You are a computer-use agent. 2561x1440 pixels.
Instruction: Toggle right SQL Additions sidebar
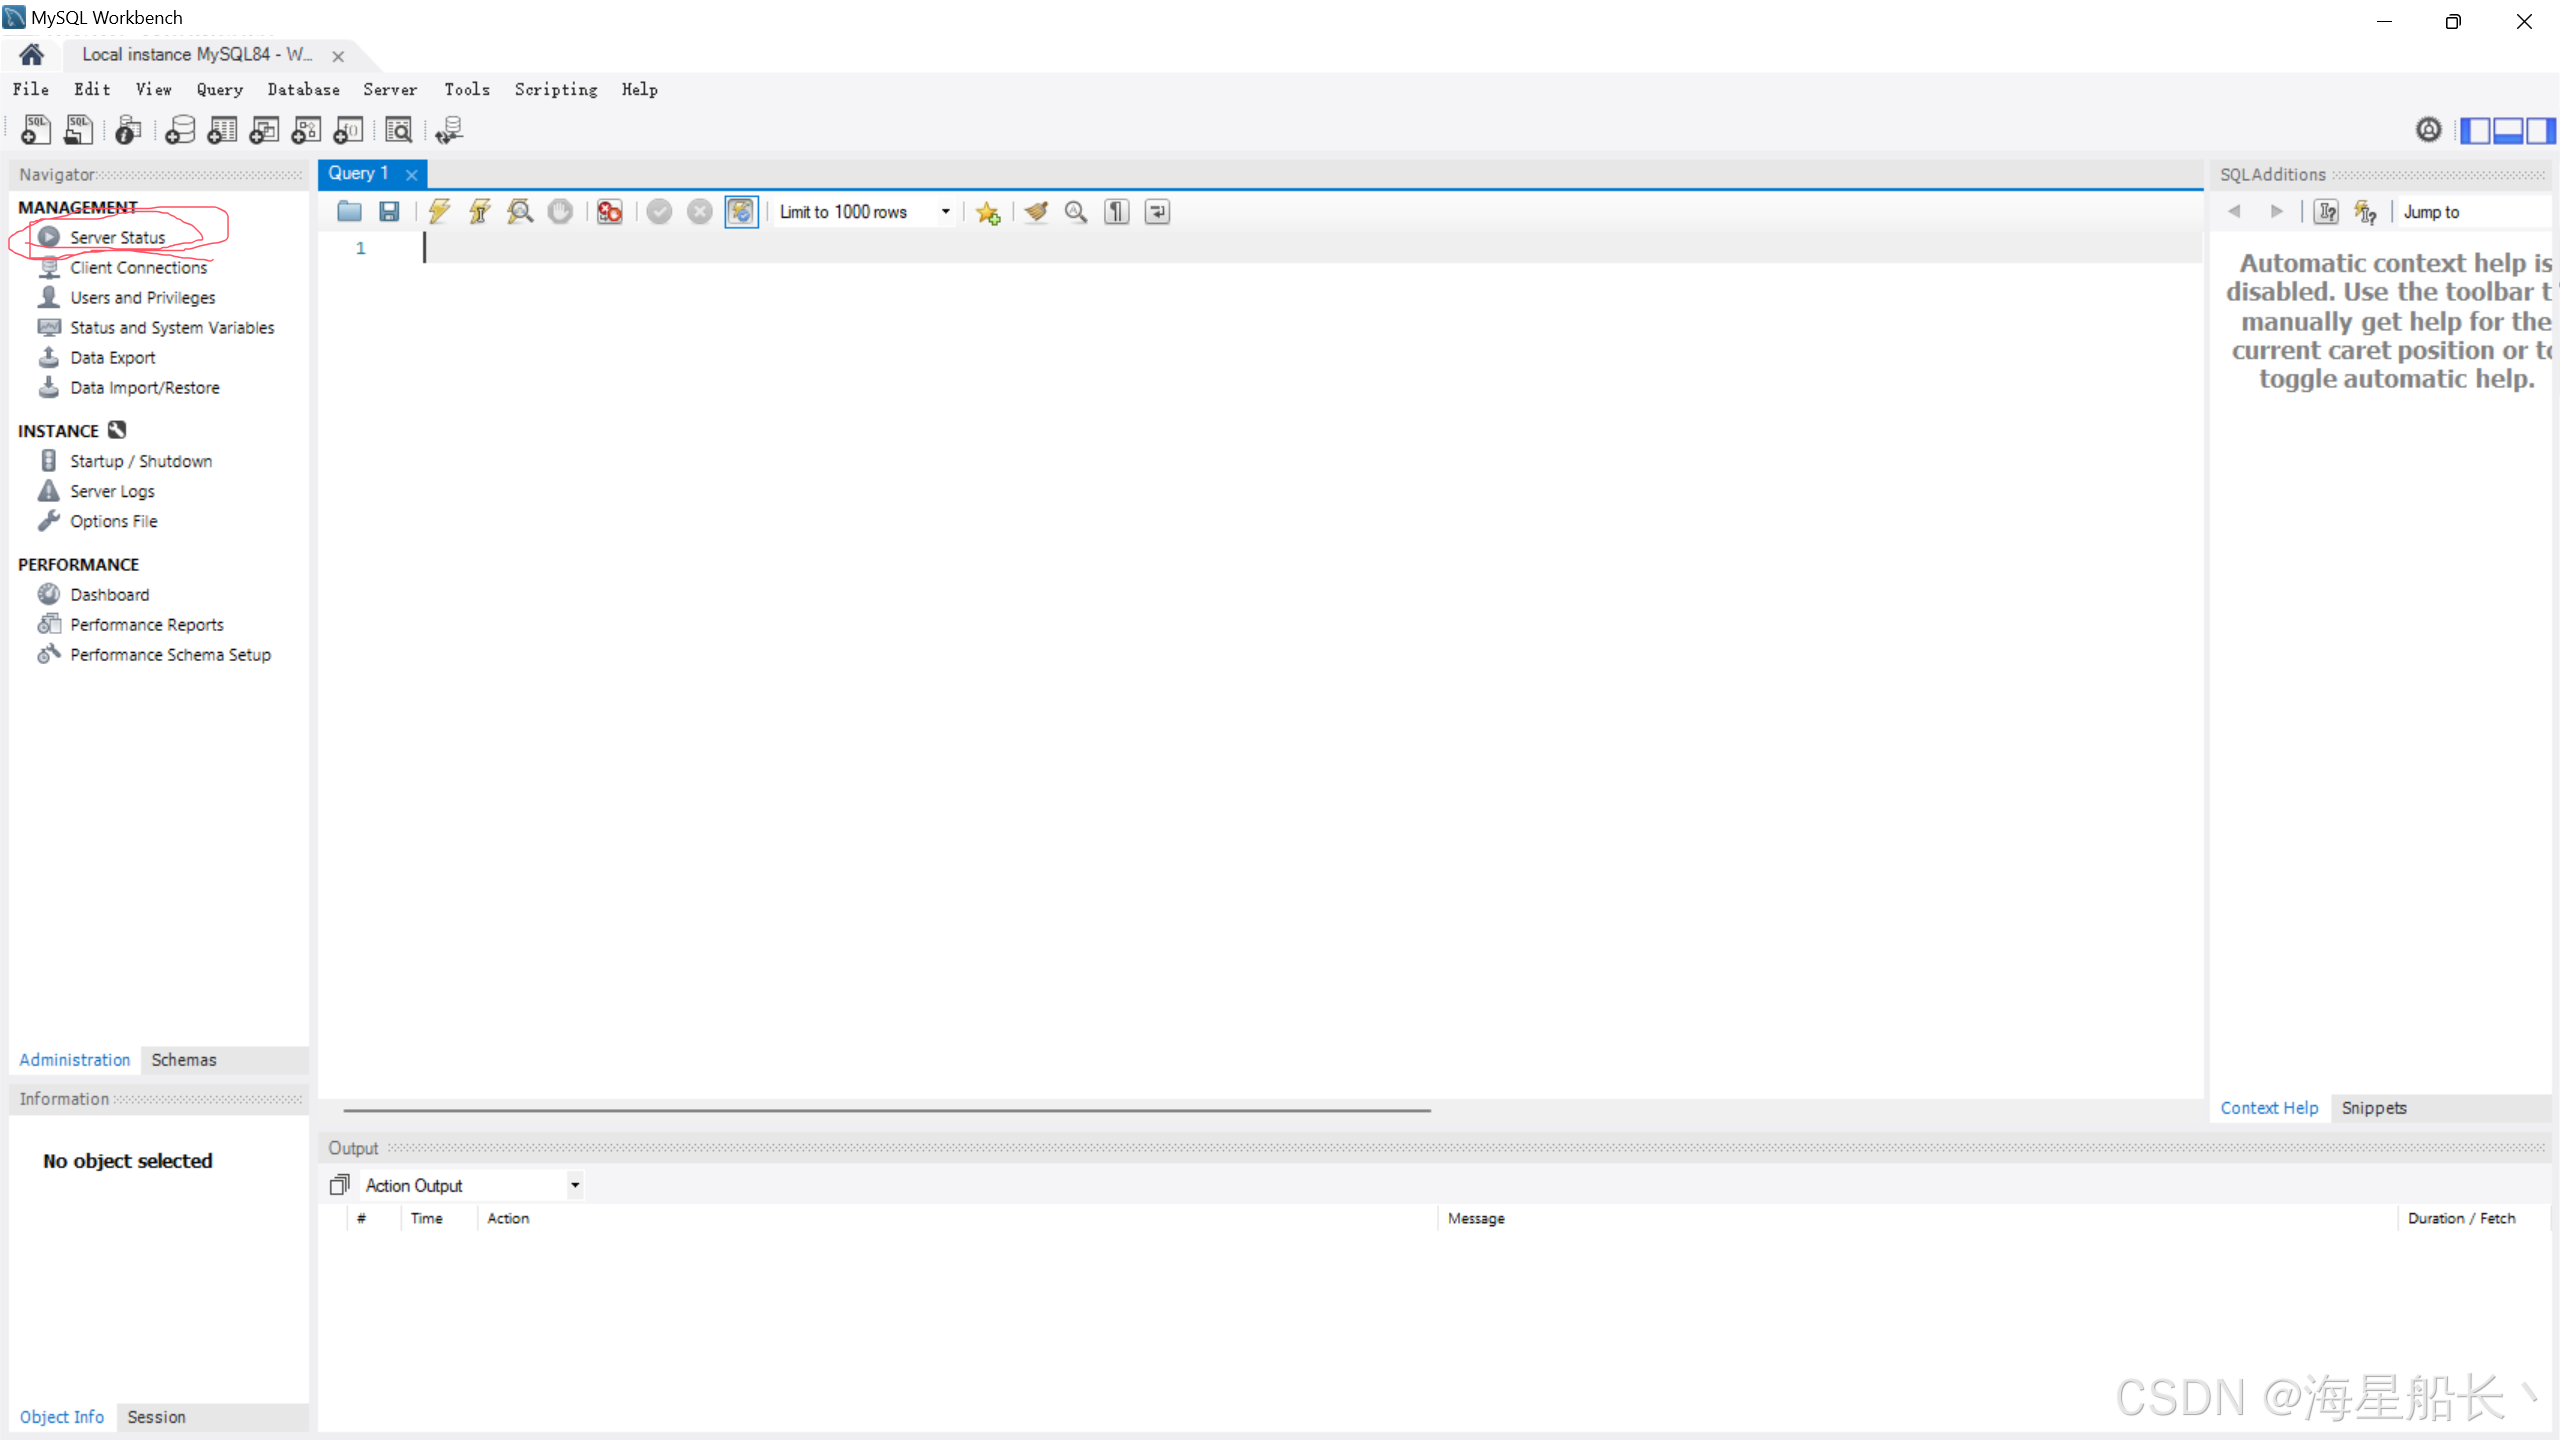(x=2540, y=130)
